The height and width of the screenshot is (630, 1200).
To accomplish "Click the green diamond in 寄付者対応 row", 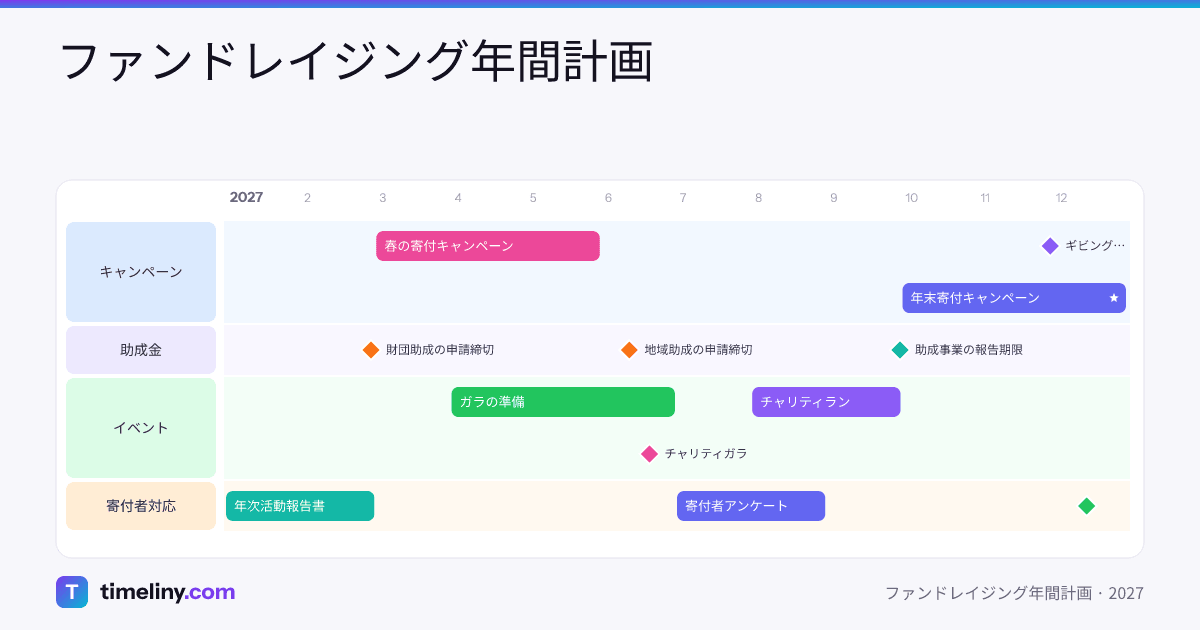I will [x=1087, y=506].
